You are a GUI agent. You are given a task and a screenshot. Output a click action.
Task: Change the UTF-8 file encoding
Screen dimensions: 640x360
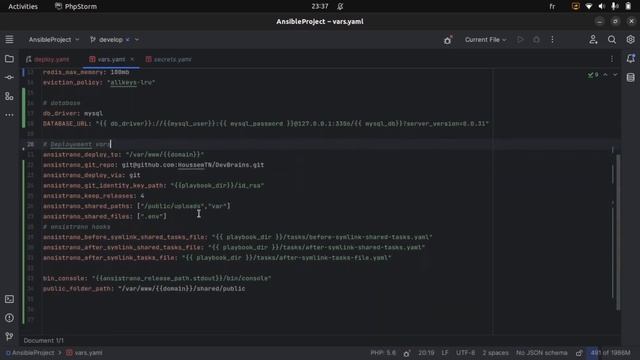click(x=465, y=353)
